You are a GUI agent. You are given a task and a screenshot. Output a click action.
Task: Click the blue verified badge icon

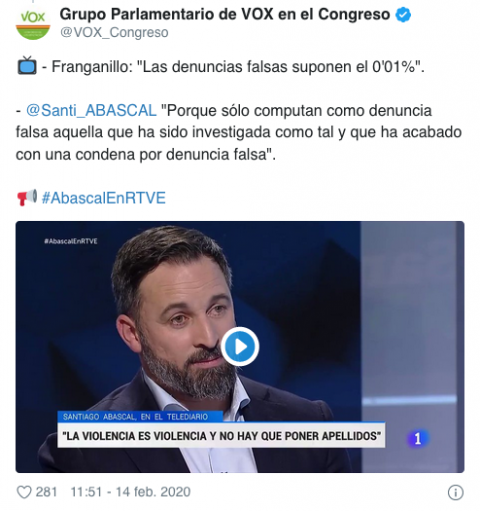[x=403, y=15]
